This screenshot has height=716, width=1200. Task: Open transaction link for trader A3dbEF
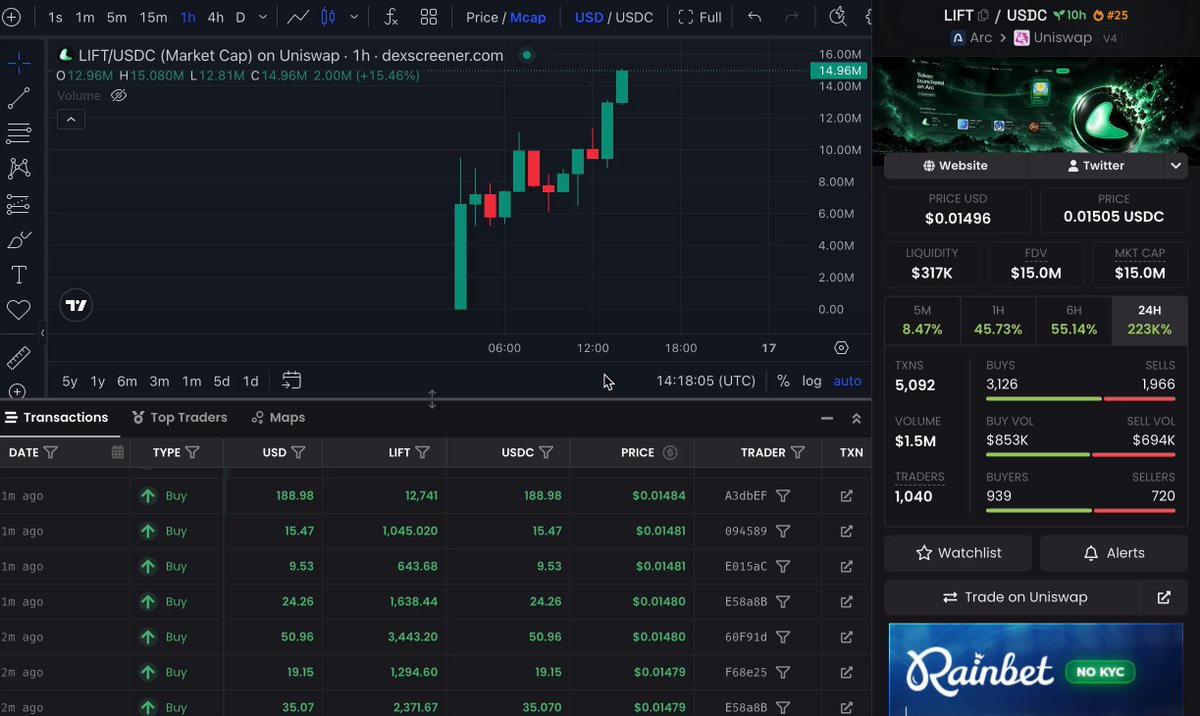tap(847, 496)
